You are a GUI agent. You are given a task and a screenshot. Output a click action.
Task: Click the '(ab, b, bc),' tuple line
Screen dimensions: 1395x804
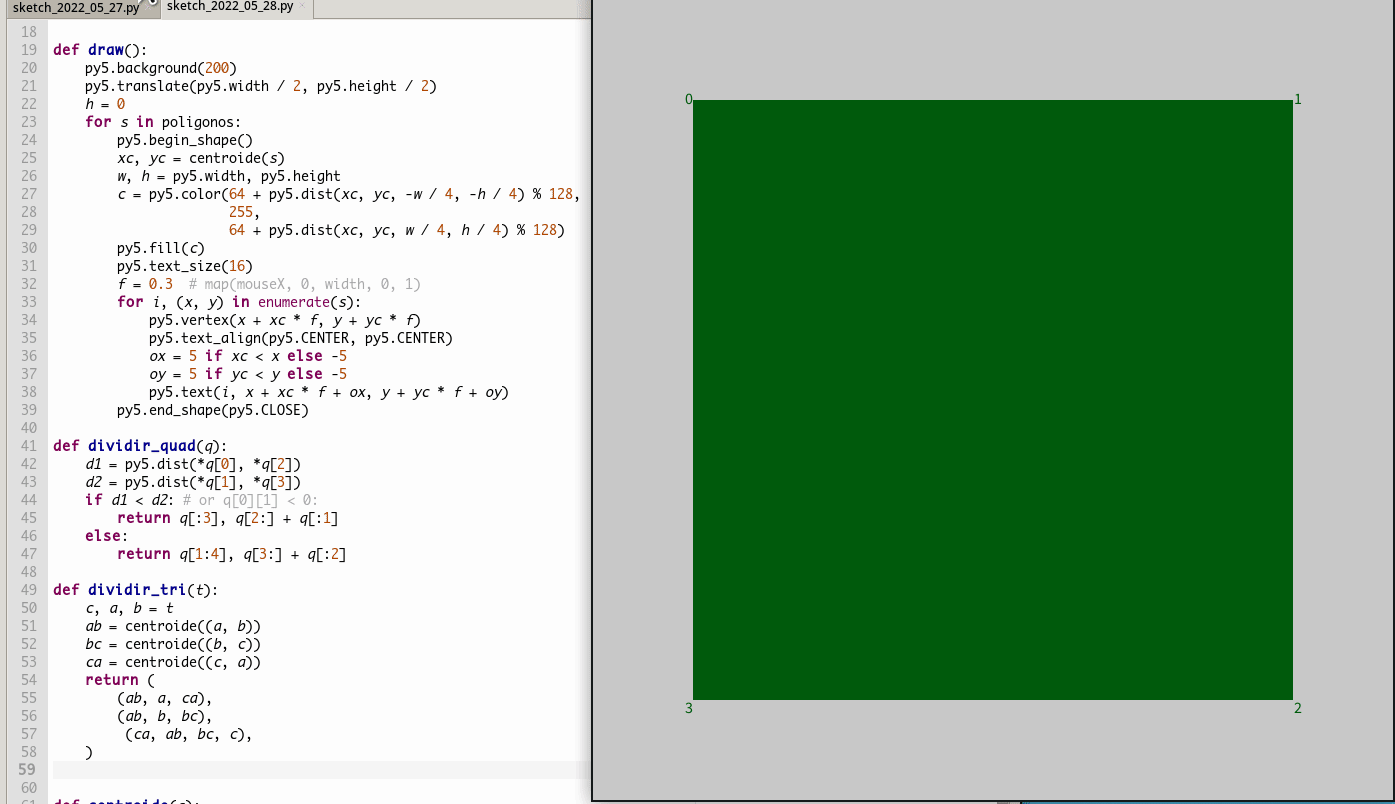[x=165, y=716]
